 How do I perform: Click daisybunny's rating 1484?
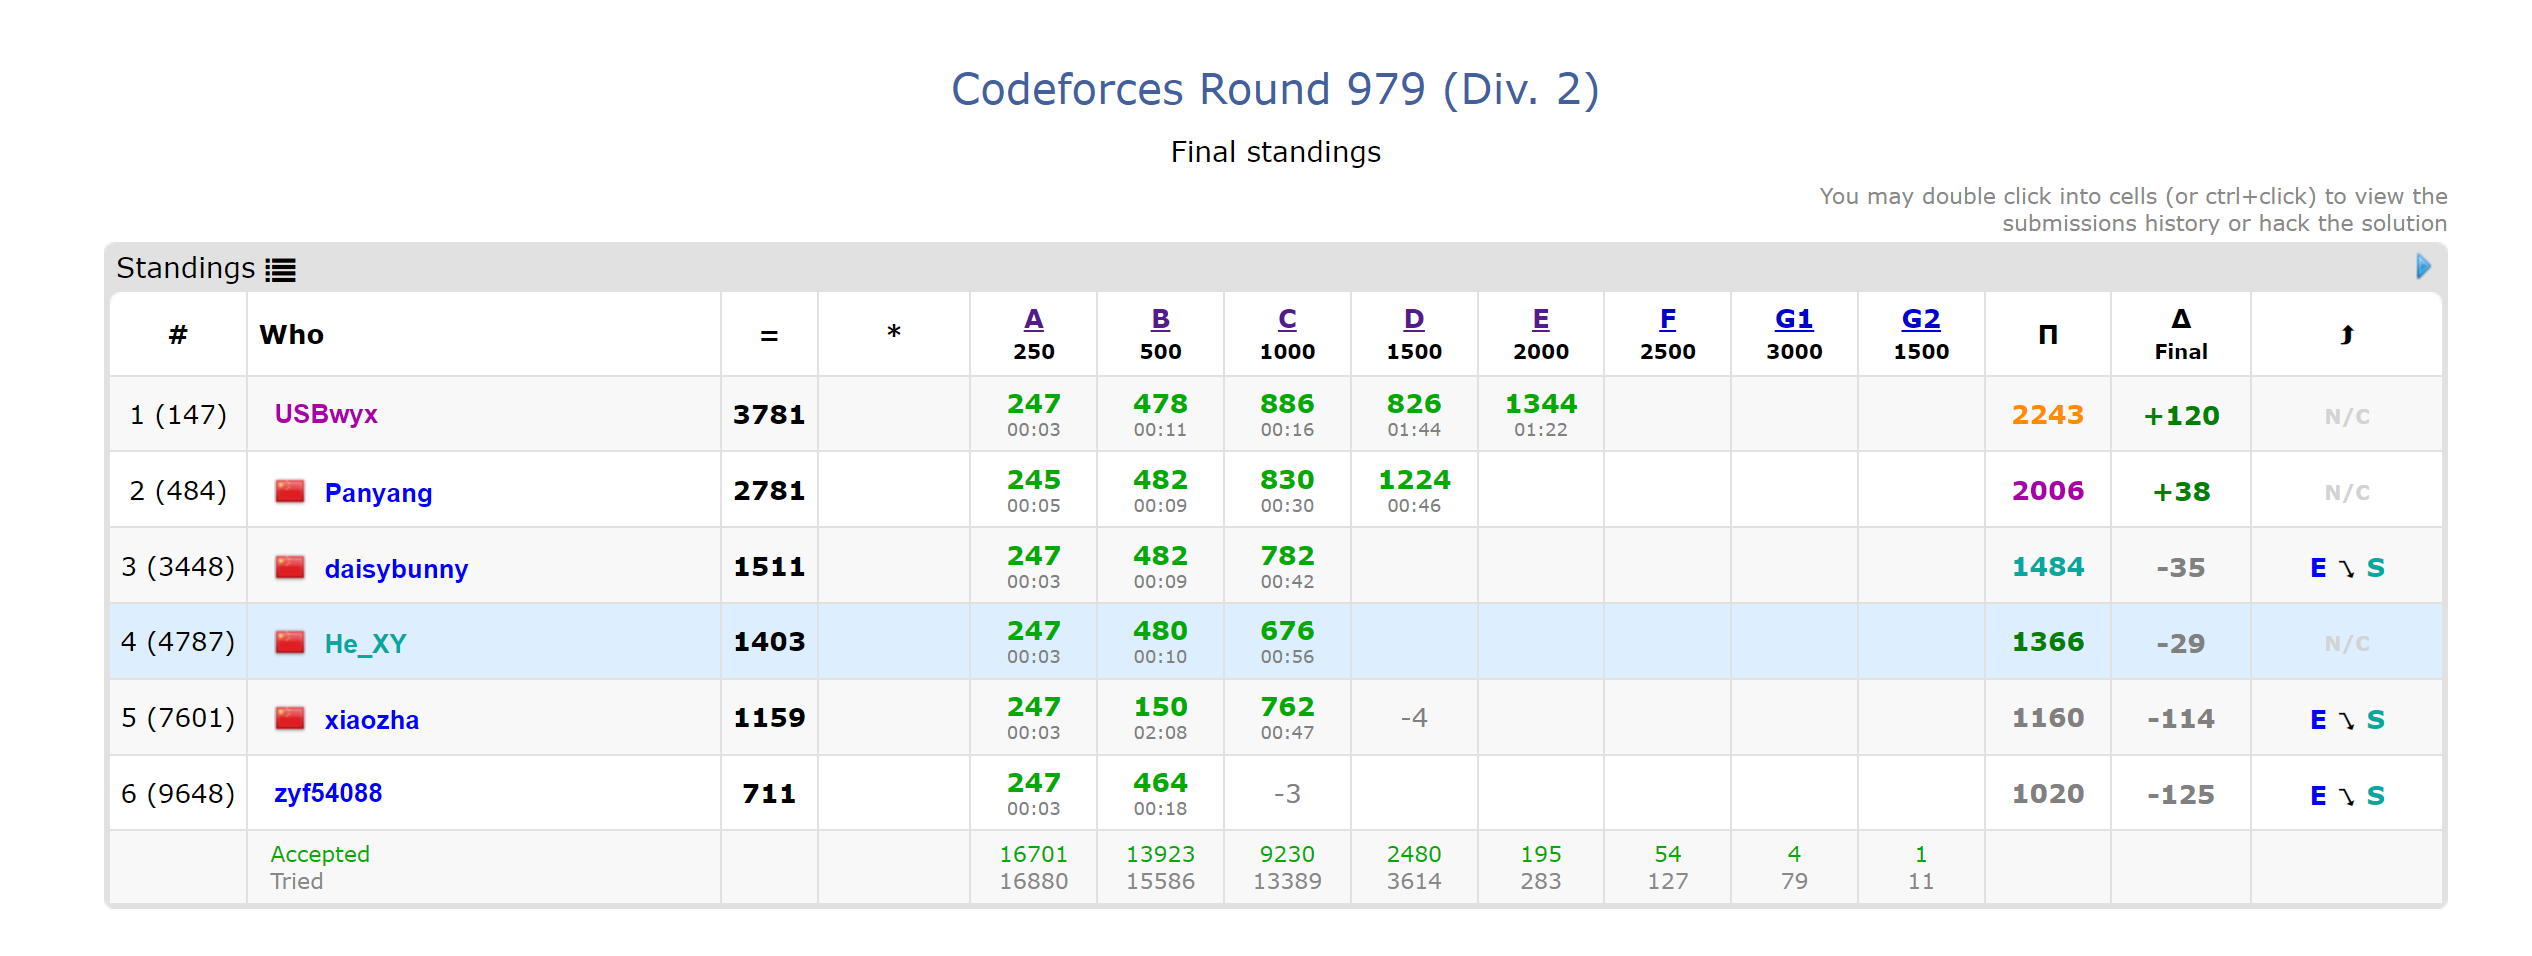[2047, 567]
